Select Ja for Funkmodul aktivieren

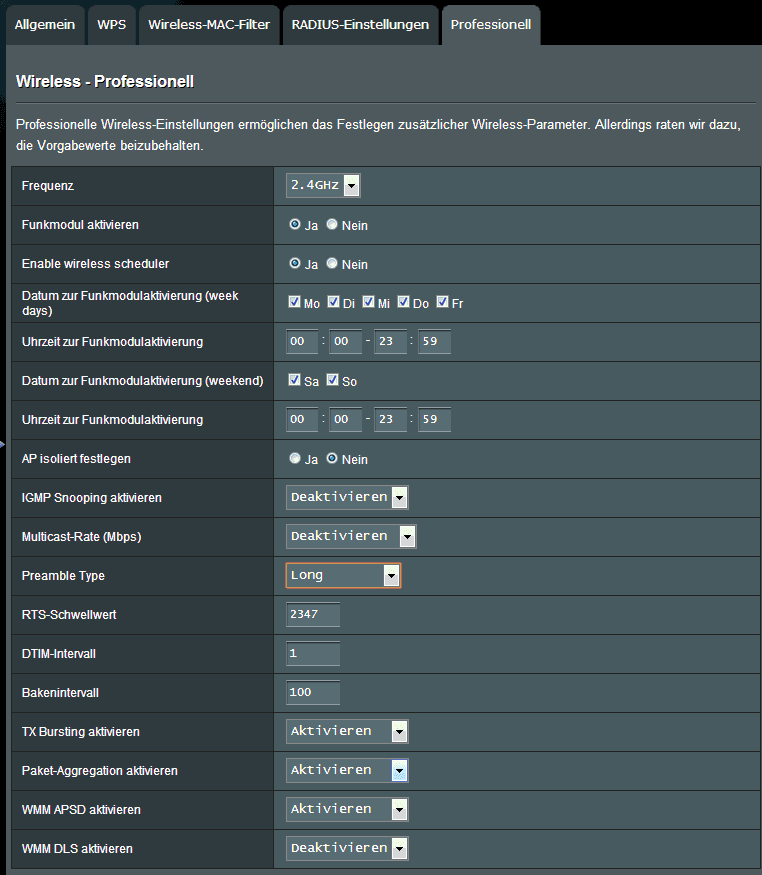295,224
